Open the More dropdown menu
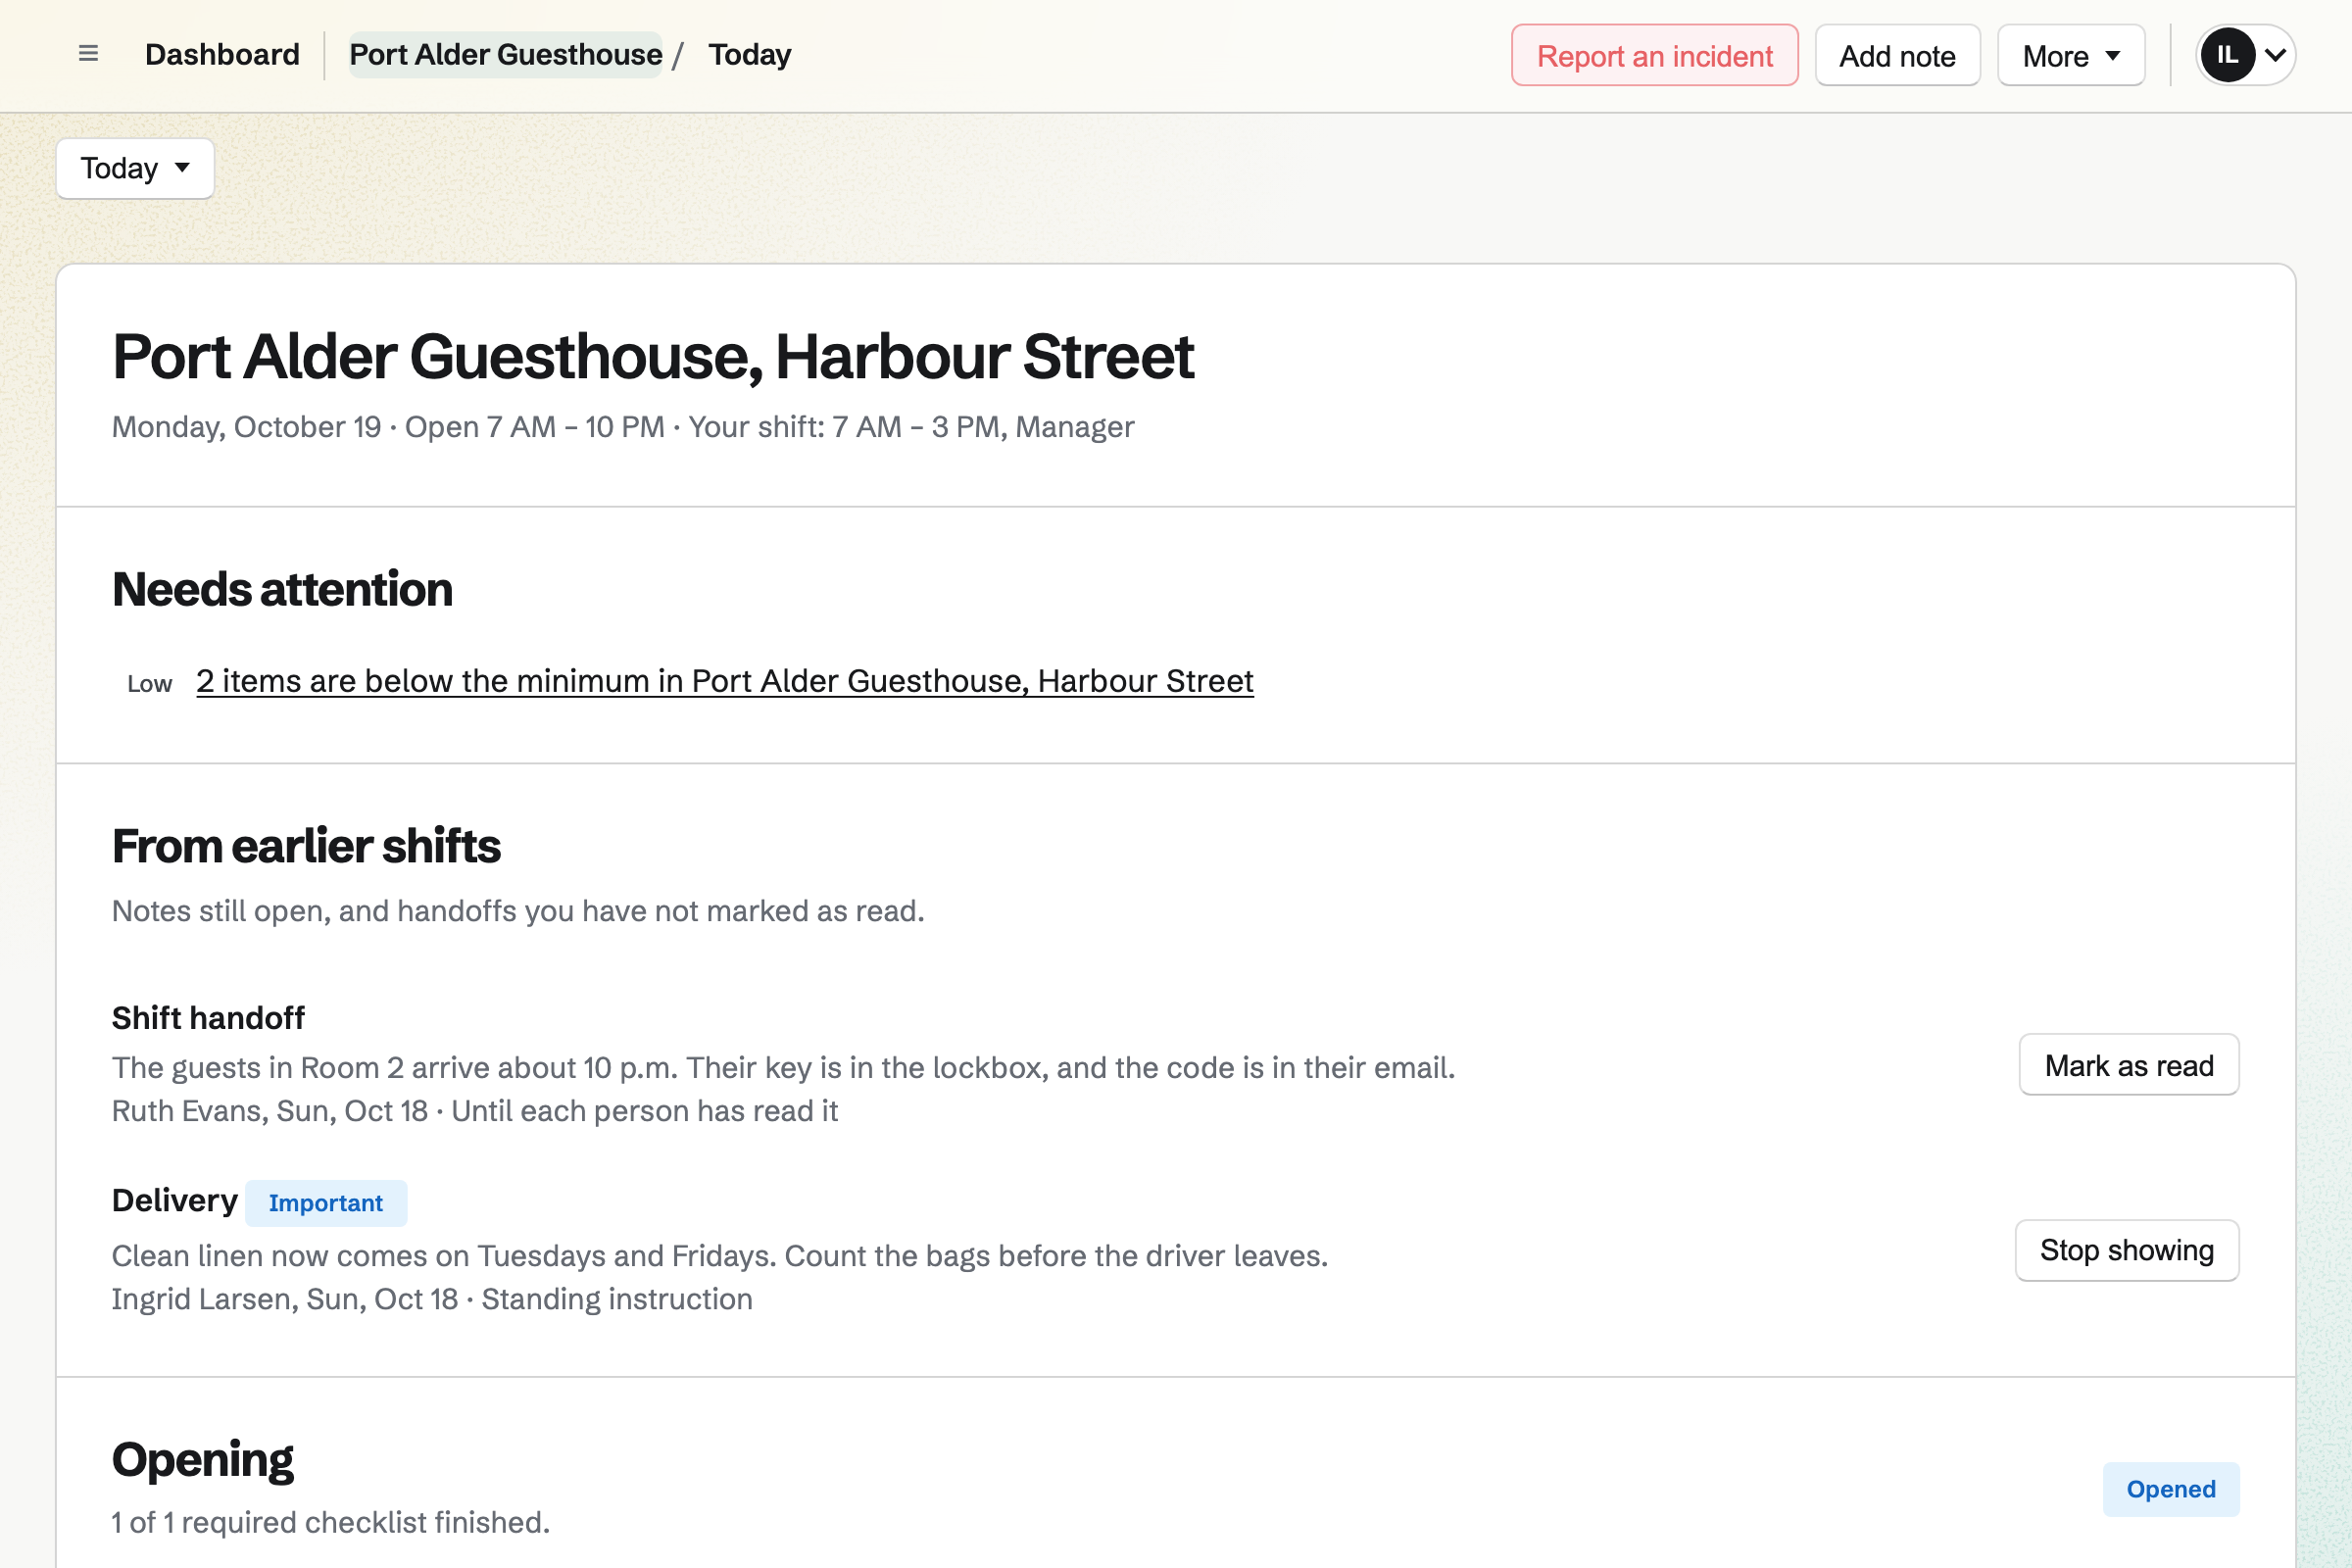2352x1568 pixels. click(2070, 56)
